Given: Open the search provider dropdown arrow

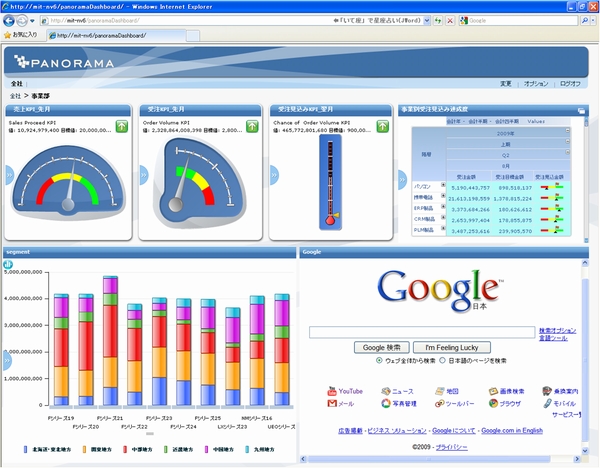Looking at the screenshot, I should tap(593, 21).
